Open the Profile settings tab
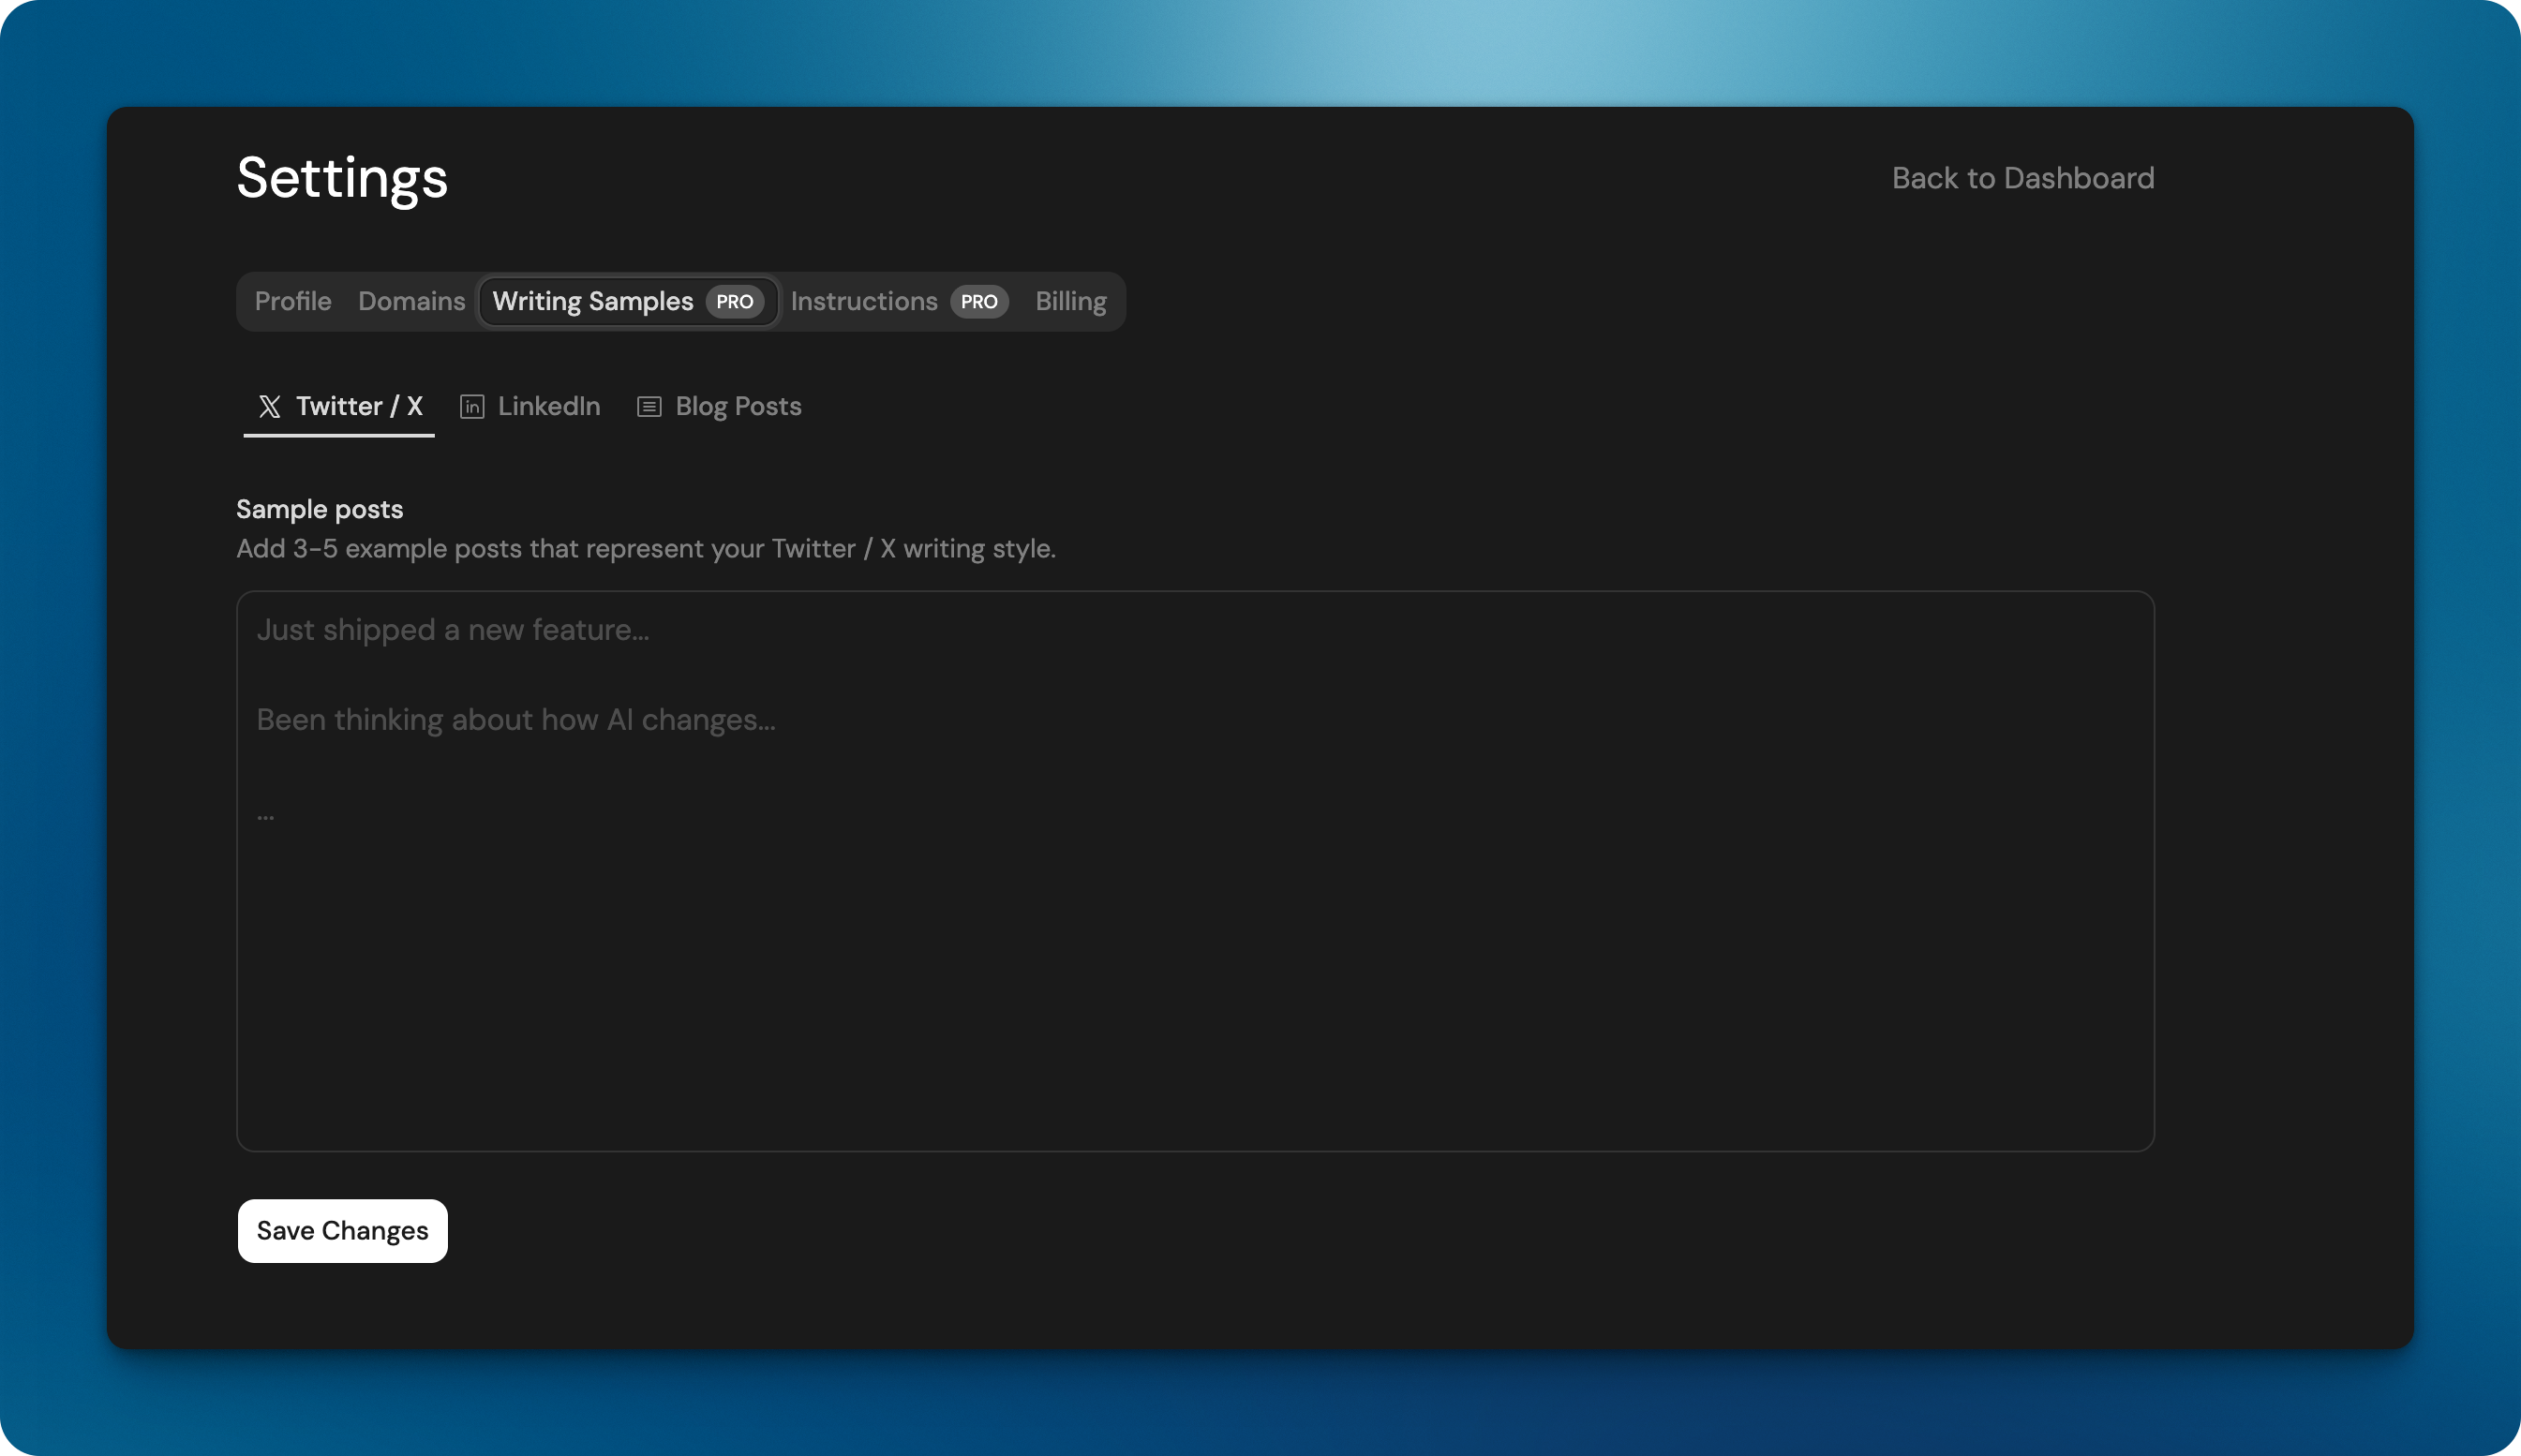The width and height of the screenshot is (2521, 1456). point(293,302)
